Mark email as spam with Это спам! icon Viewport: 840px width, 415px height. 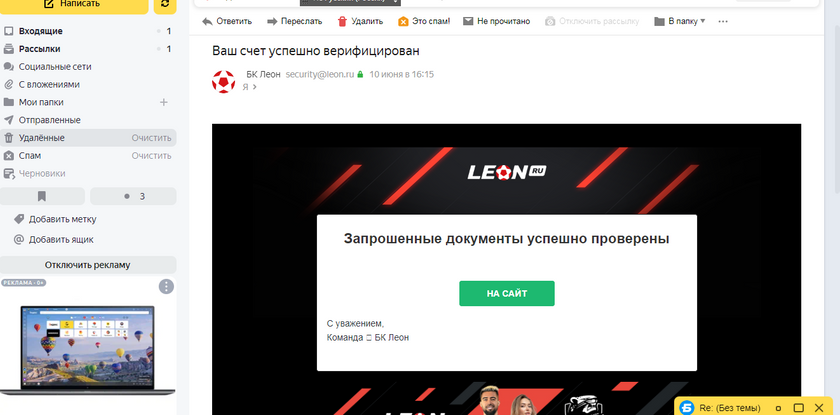coord(403,21)
